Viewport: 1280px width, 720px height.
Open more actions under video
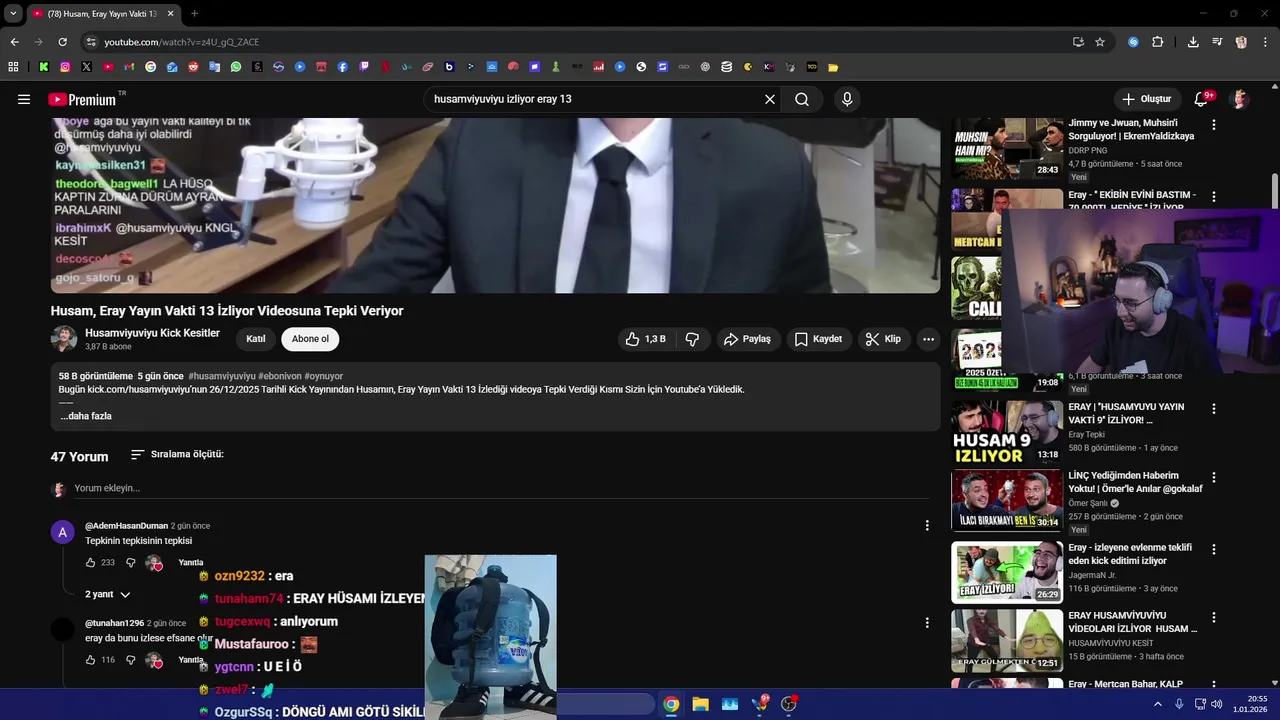click(x=928, y=339)
